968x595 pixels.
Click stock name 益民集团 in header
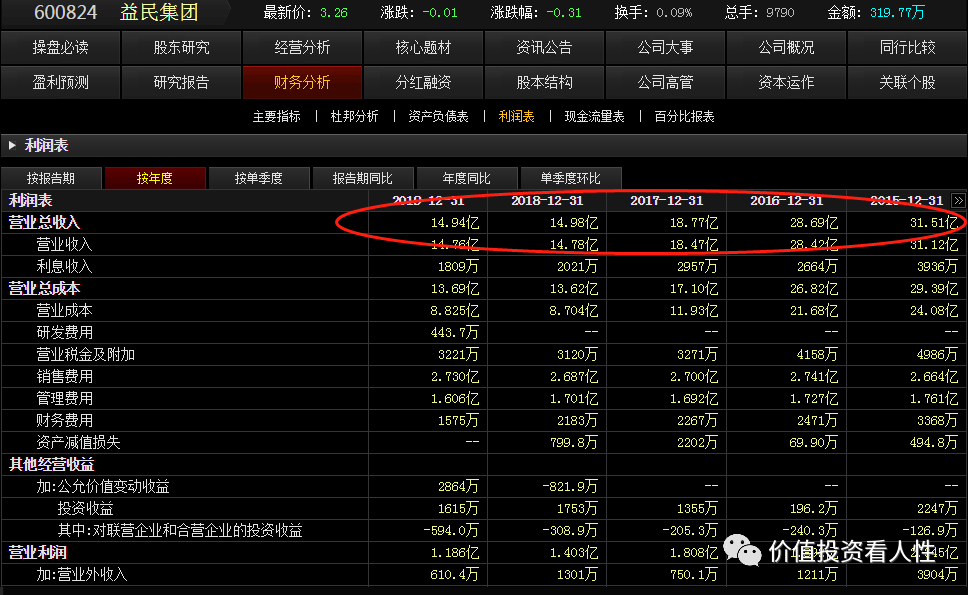tap(159, 12)
